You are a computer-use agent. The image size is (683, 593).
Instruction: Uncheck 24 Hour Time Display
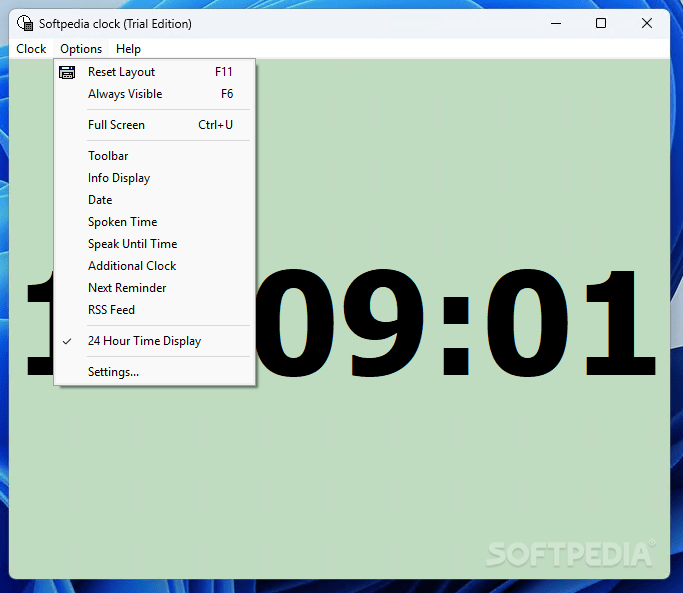point(155,341)
